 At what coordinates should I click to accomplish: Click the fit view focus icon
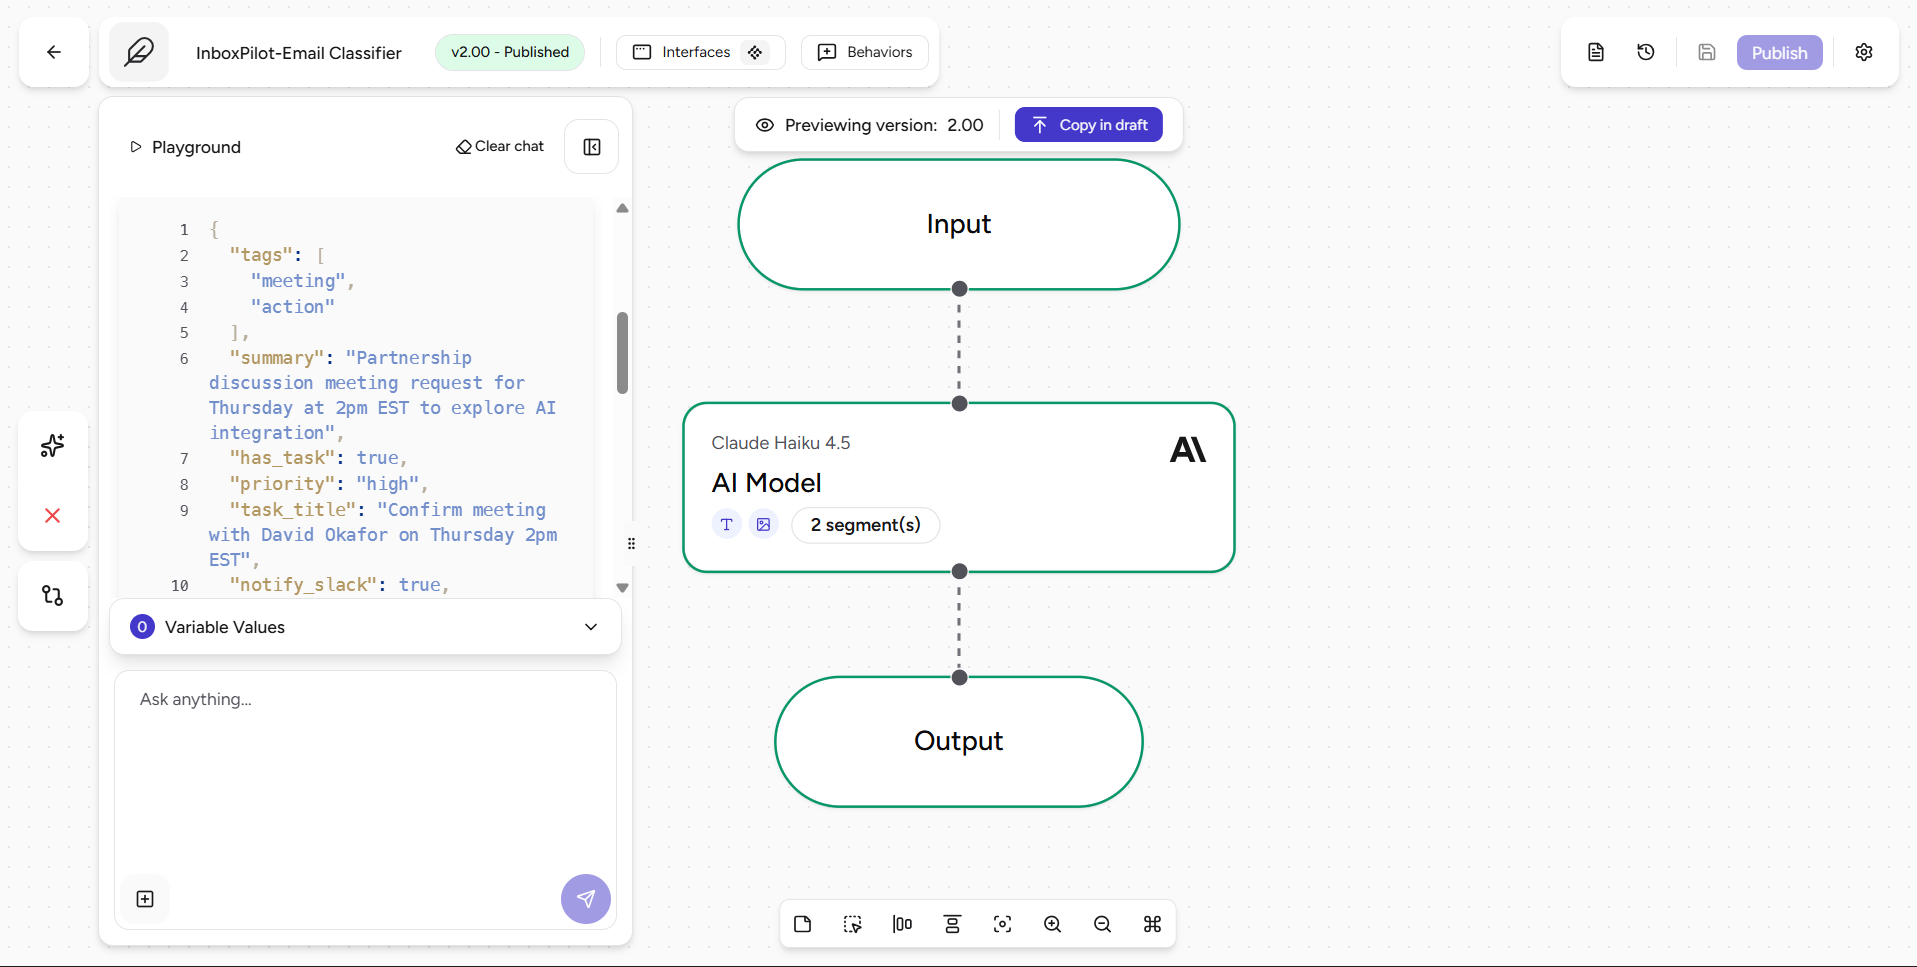click(x=1003, y=924)
